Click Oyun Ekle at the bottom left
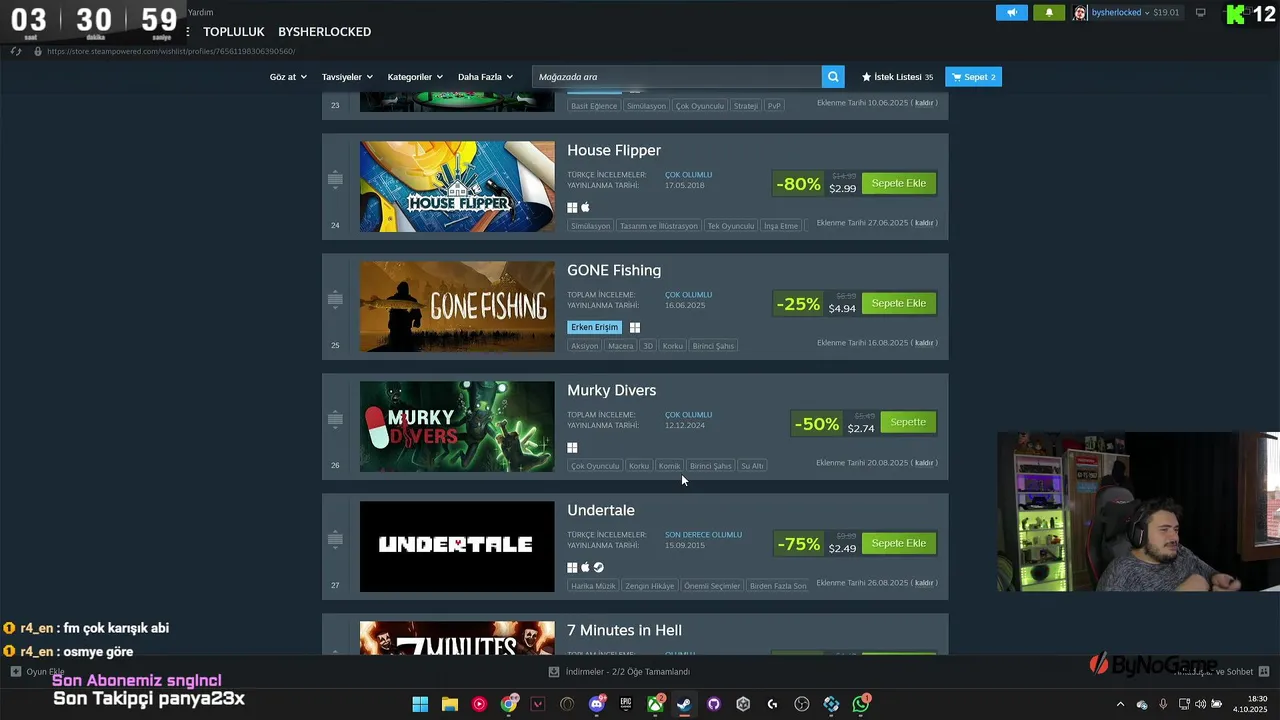This screenshot has width=1280, height=720. click(x=38, y=672)
